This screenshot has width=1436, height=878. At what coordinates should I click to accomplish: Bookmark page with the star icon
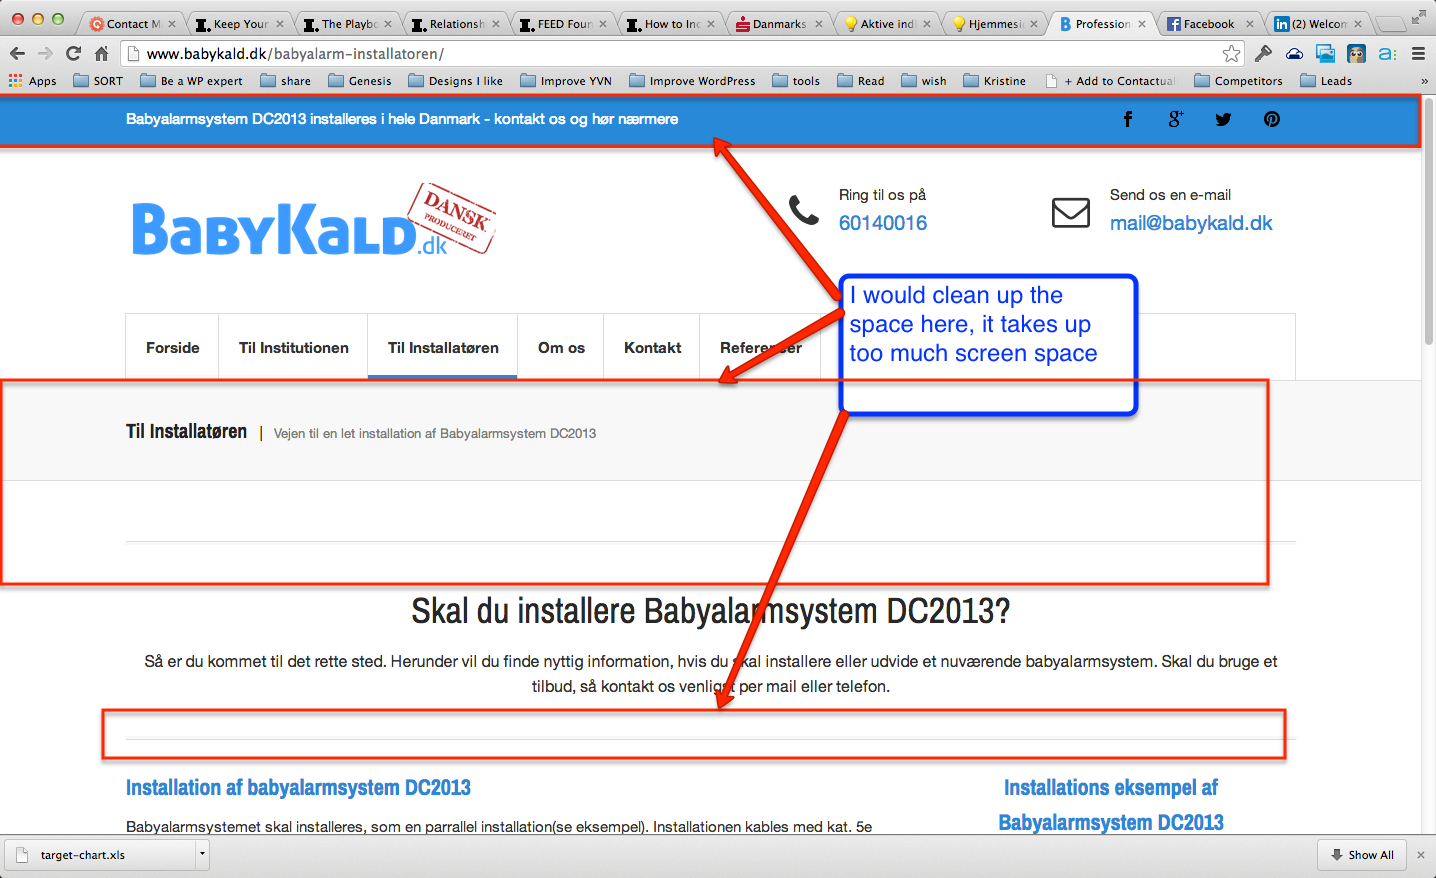pos(1231,54)
